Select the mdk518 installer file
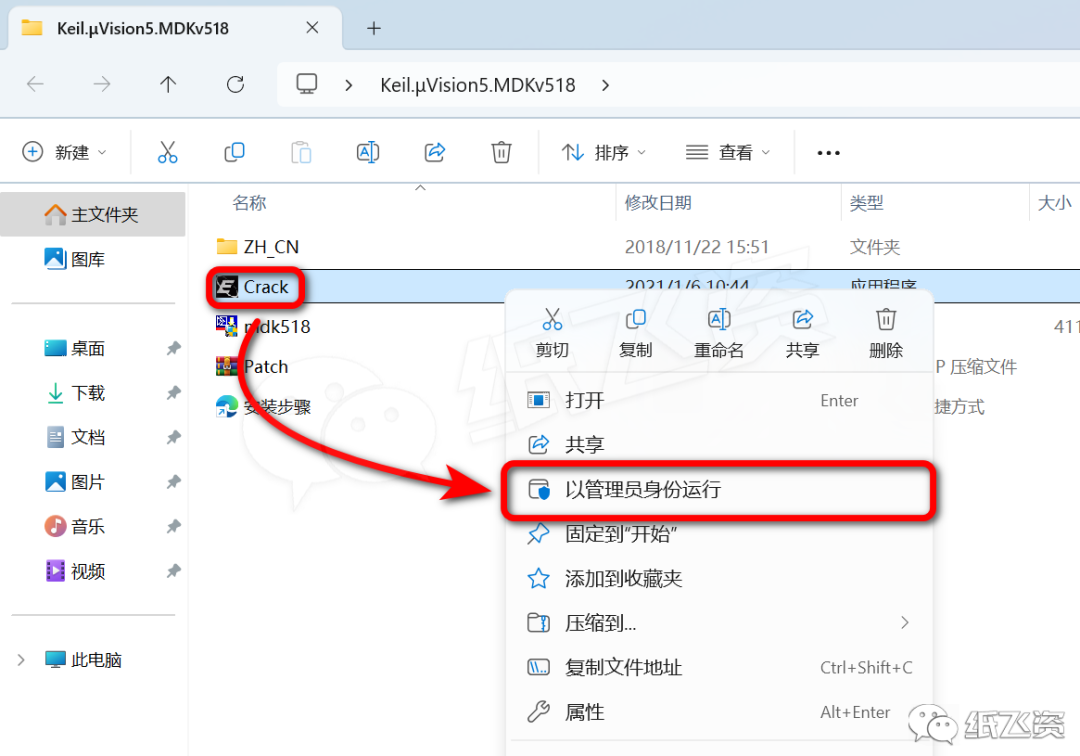Viewport: 1080px width, 756px height. pos(263,326)
